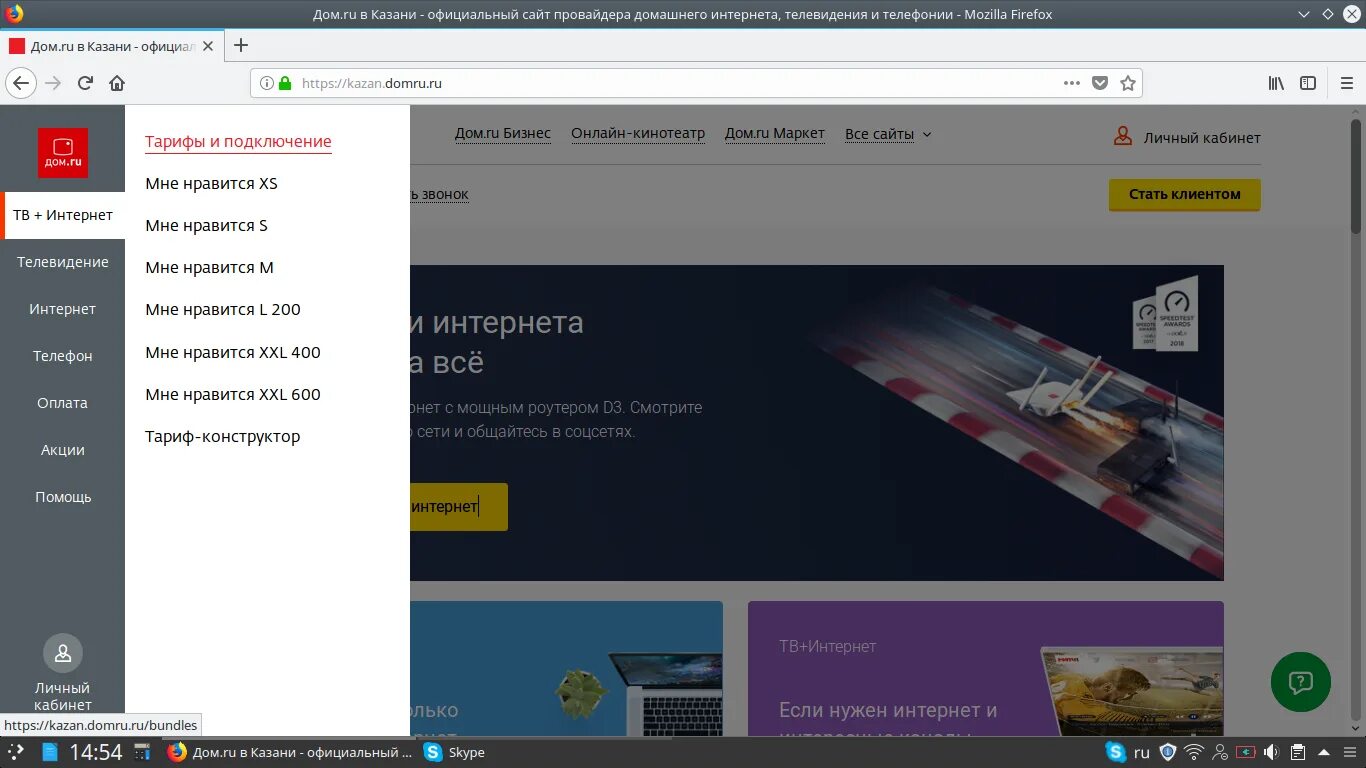Click the browser forward arrow
The height and width of the screenshot is (768, 1366).
(53, 83)
